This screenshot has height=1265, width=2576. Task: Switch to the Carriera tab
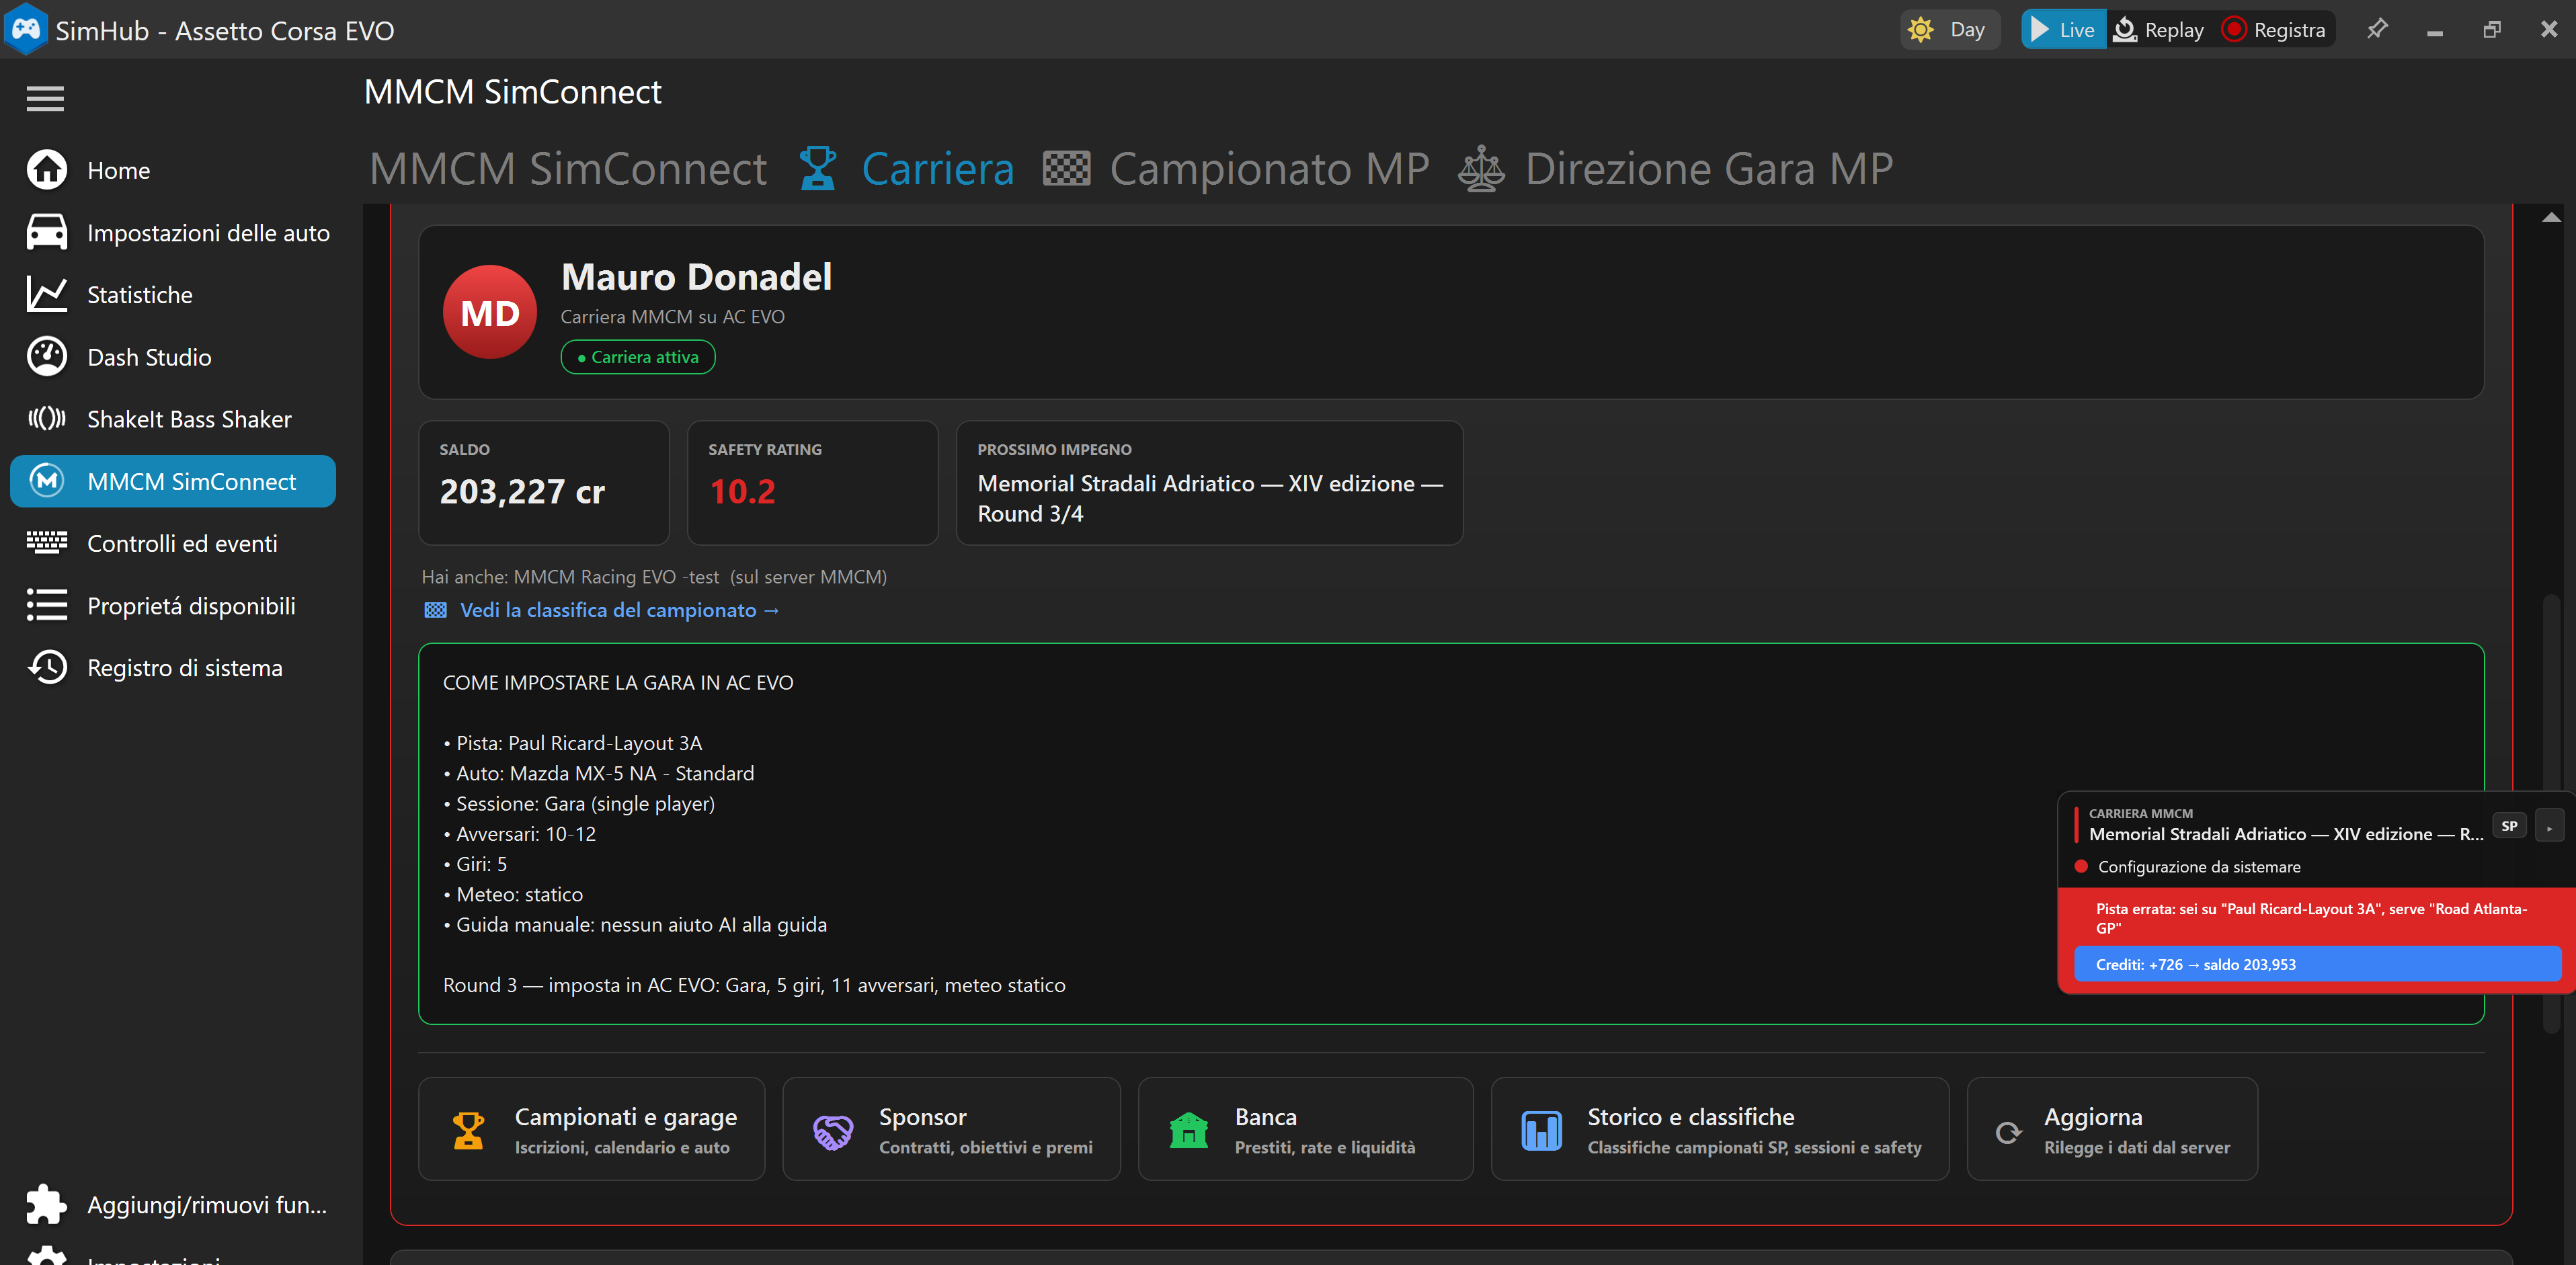(906, 168)
